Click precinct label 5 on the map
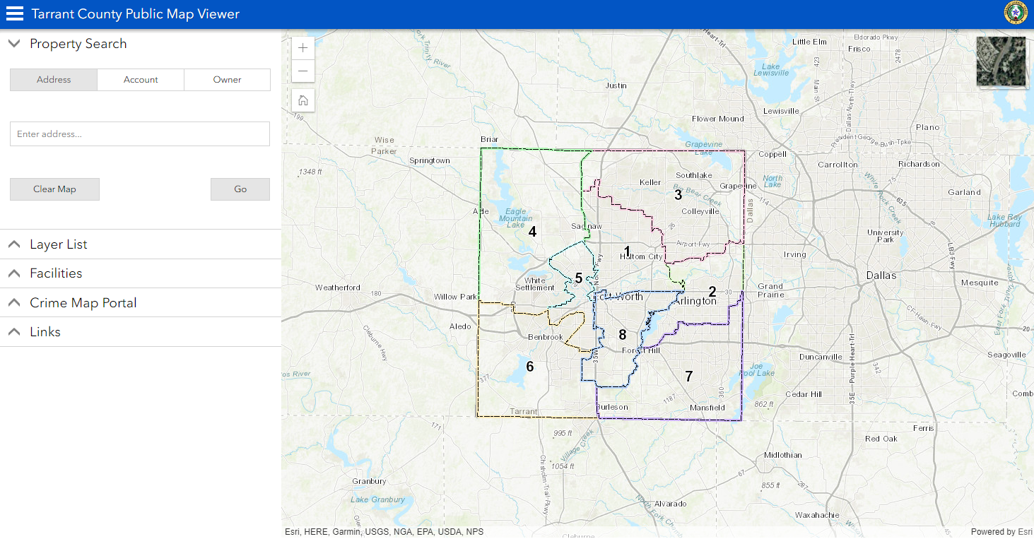This screenshot has width=1034, height=539. point(578,278)
